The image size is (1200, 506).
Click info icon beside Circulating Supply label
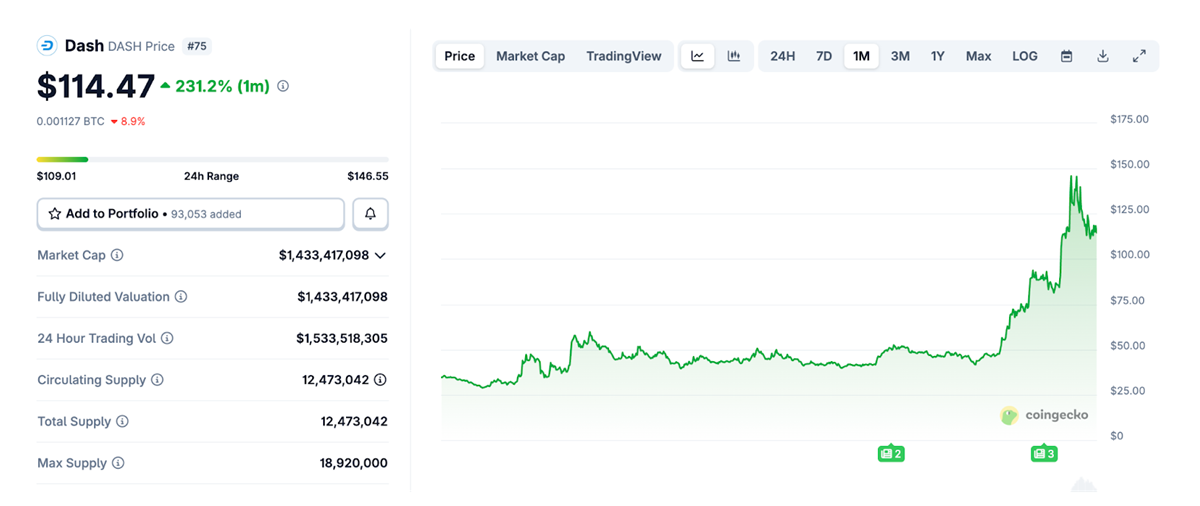[x=157, y=380]
